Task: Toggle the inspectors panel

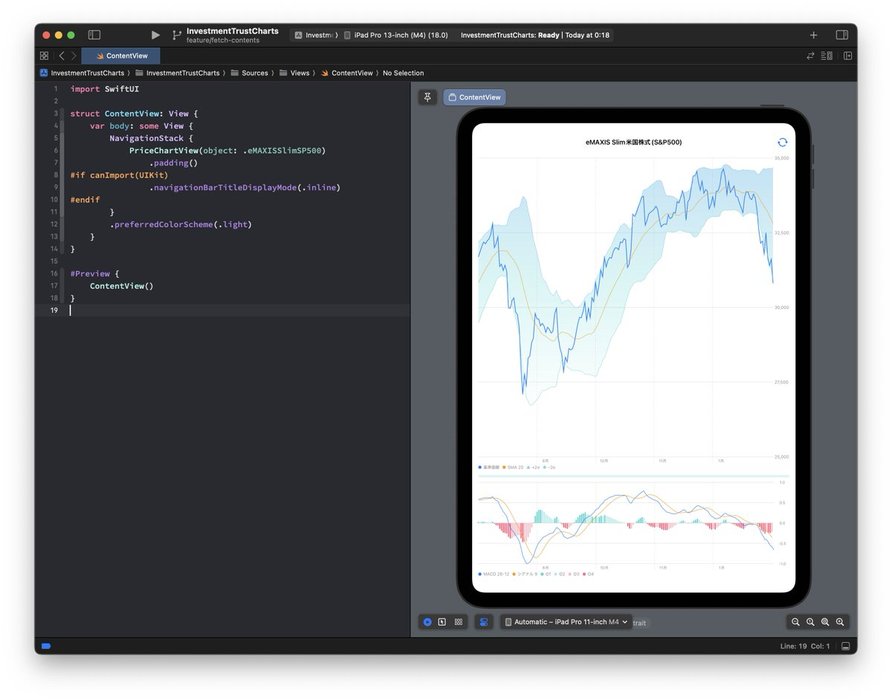Action: [842, 35]
